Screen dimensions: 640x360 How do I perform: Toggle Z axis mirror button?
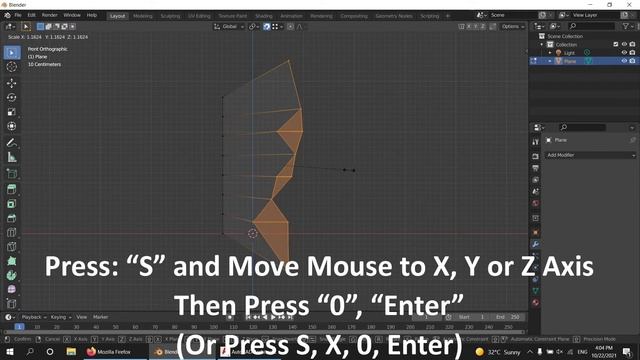click(483, 27)
